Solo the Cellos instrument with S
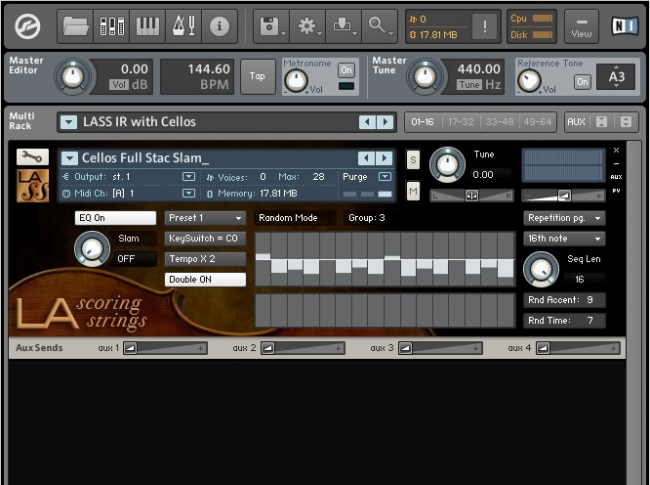Image resolution: width=650 pixels, height=485 pixels. click(413, 160)
